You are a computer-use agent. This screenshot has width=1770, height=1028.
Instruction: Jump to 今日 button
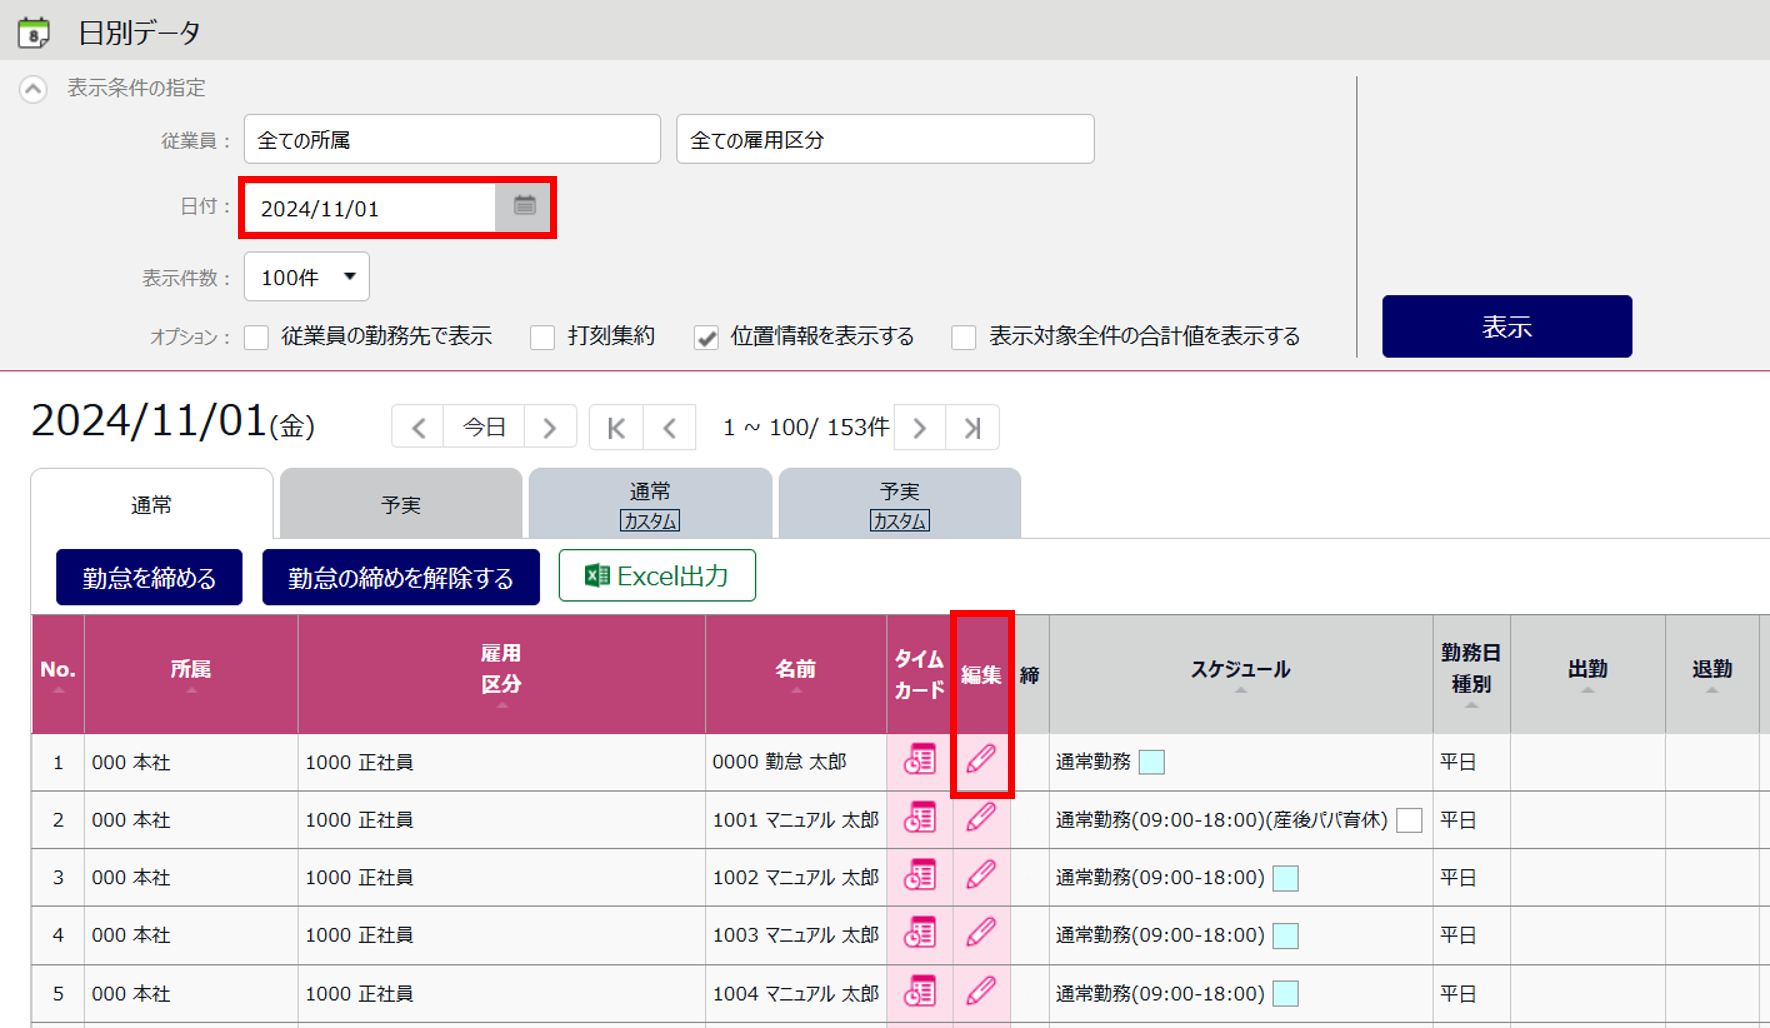click(484, 428)
